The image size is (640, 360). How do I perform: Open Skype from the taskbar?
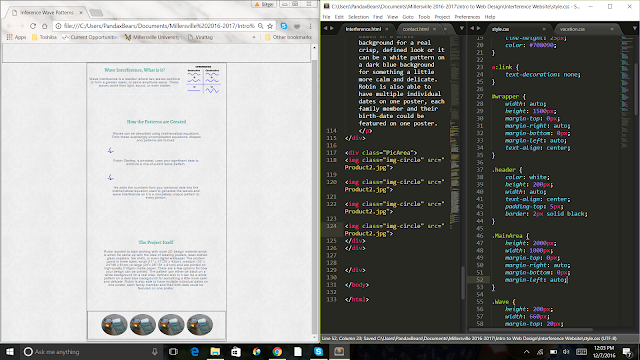tap(318, 351)
